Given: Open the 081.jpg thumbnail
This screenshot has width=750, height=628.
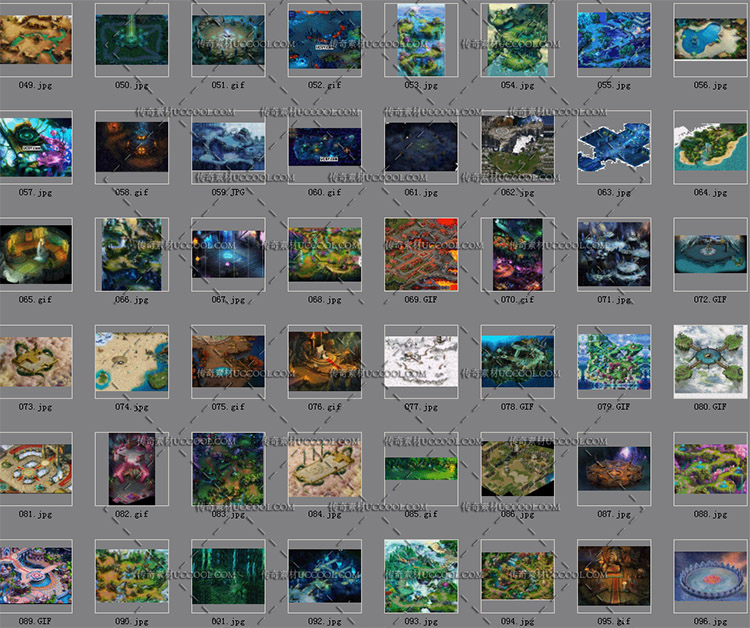Looking at the screenshot, I should pos(36,469).
